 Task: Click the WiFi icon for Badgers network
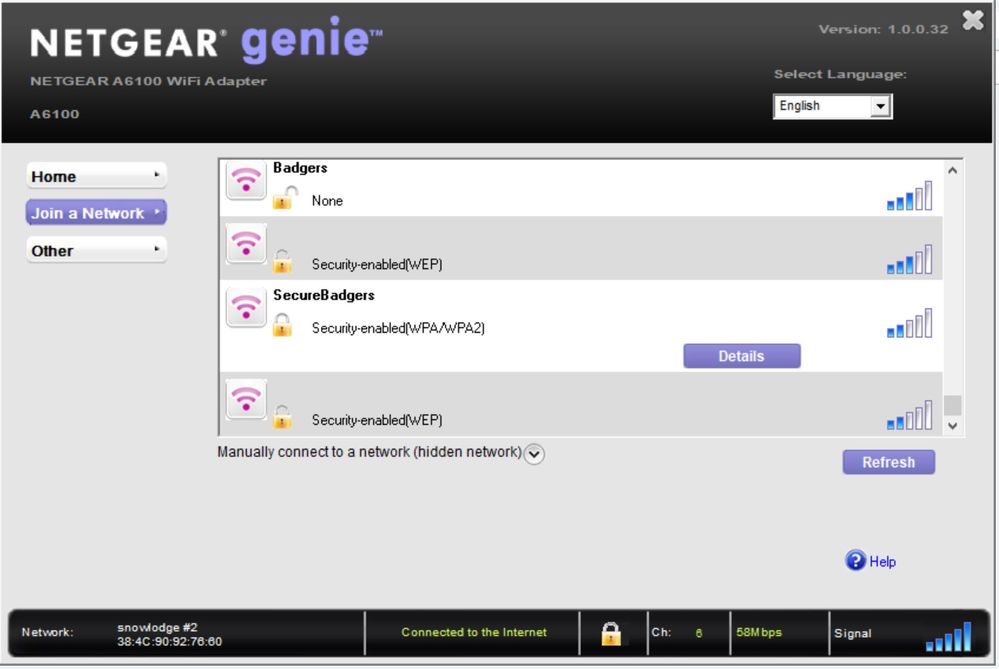[x=246, y=180]
